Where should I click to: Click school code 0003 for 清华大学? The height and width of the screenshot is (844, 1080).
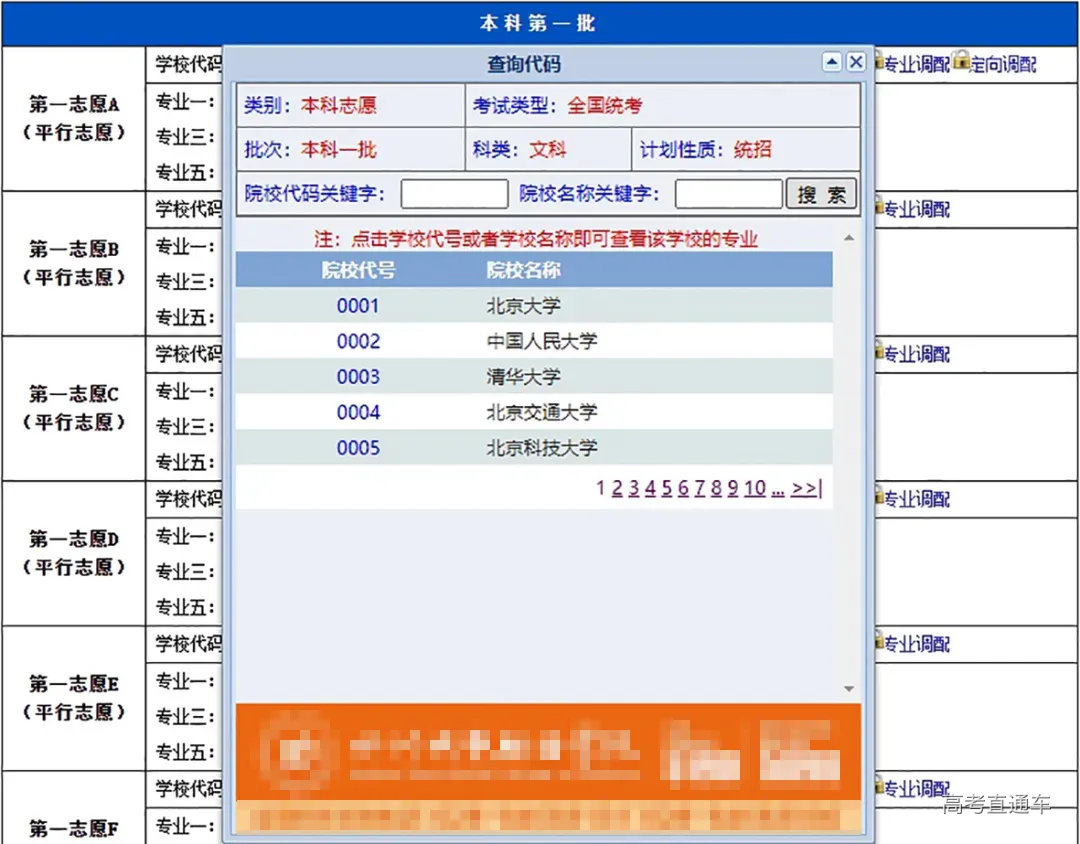[358, 376]
